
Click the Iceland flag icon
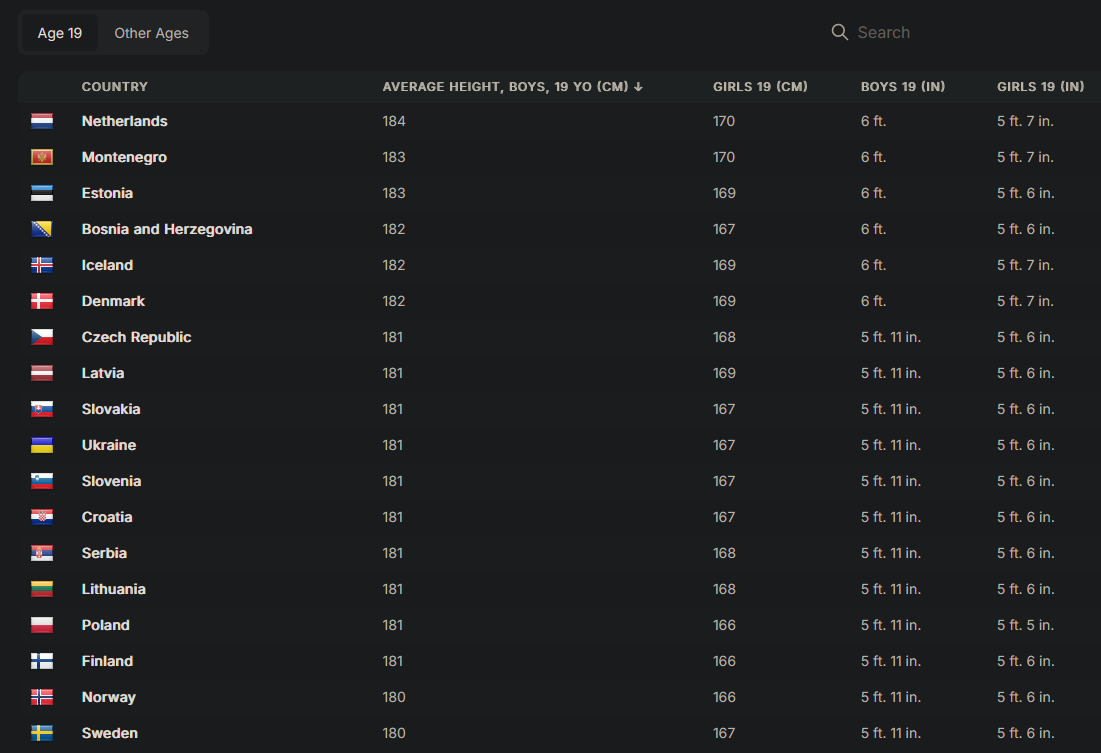42,265
